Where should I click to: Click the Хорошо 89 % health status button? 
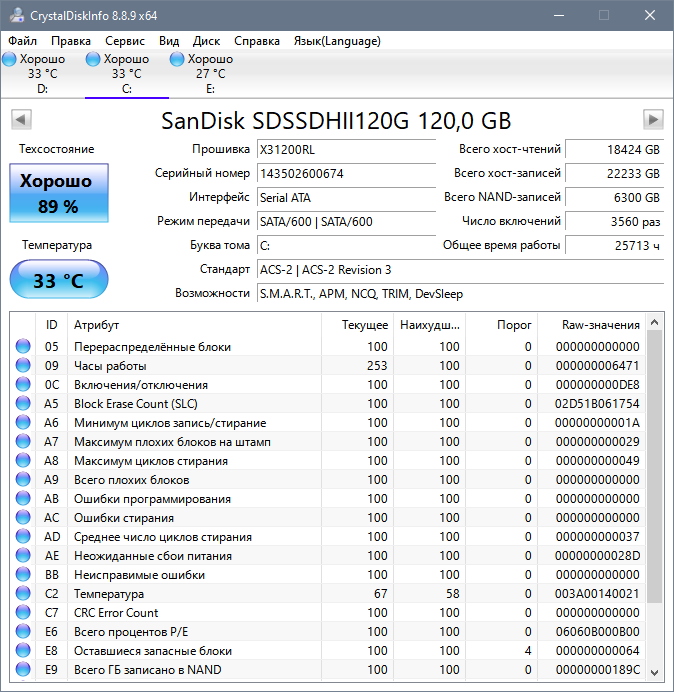pos(58,194)
